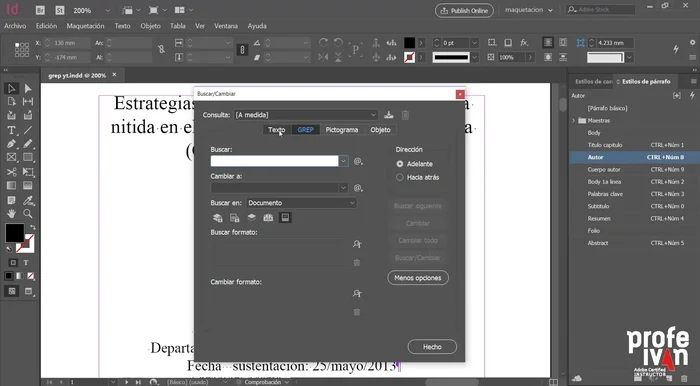Open Adobe Stock from St icon
The height and width of the screenshot is (386, 700).
coord(59,10)
